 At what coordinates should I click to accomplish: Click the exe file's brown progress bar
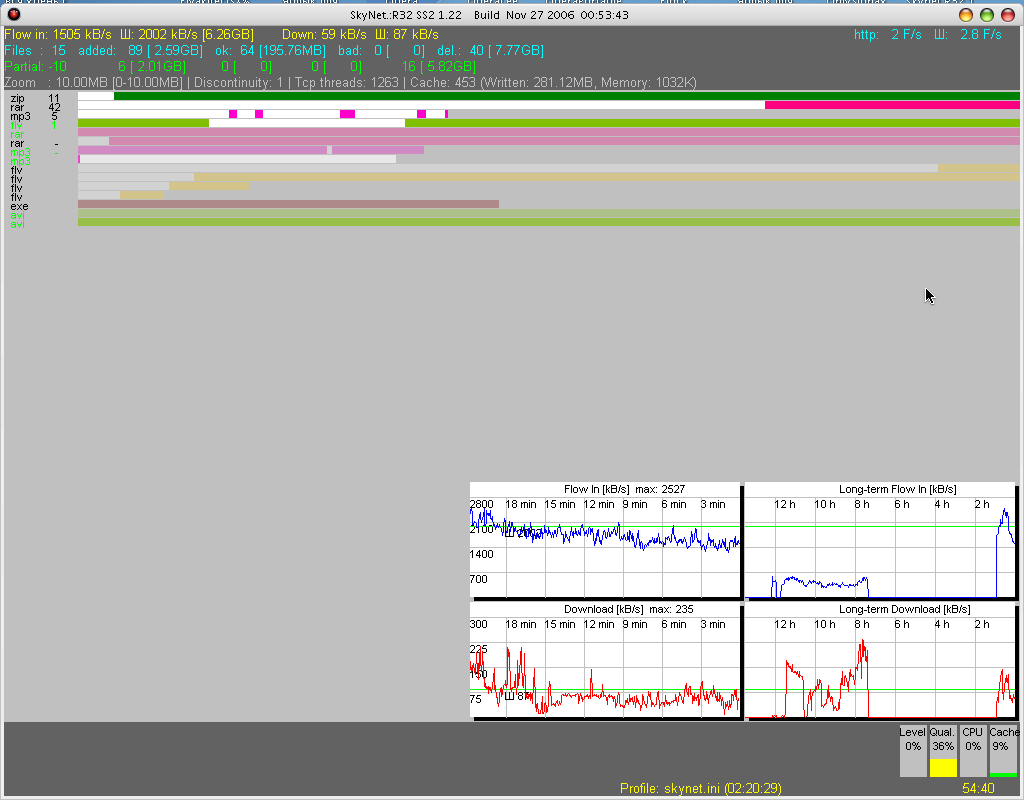pyautogui.click(x=288, y=204)
